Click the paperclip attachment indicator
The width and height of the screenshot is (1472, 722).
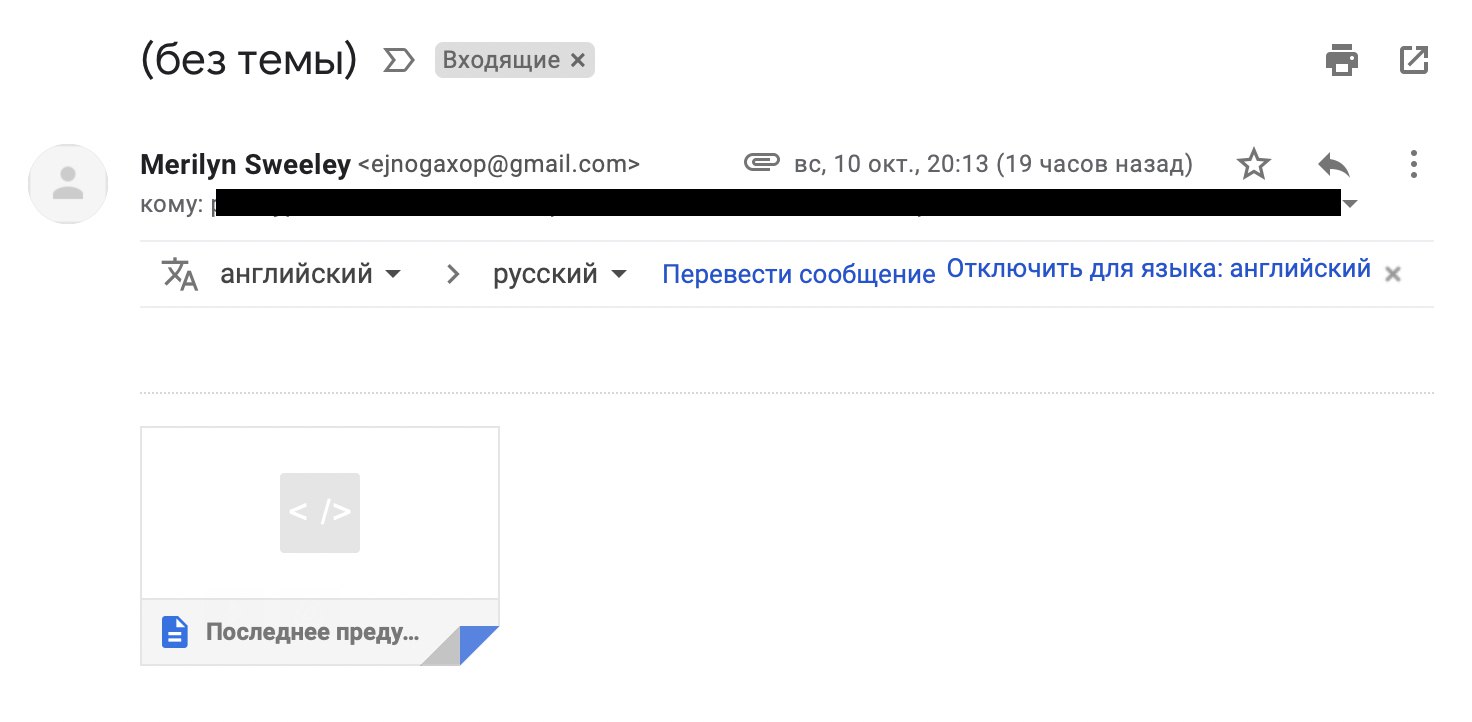point(761,163)
